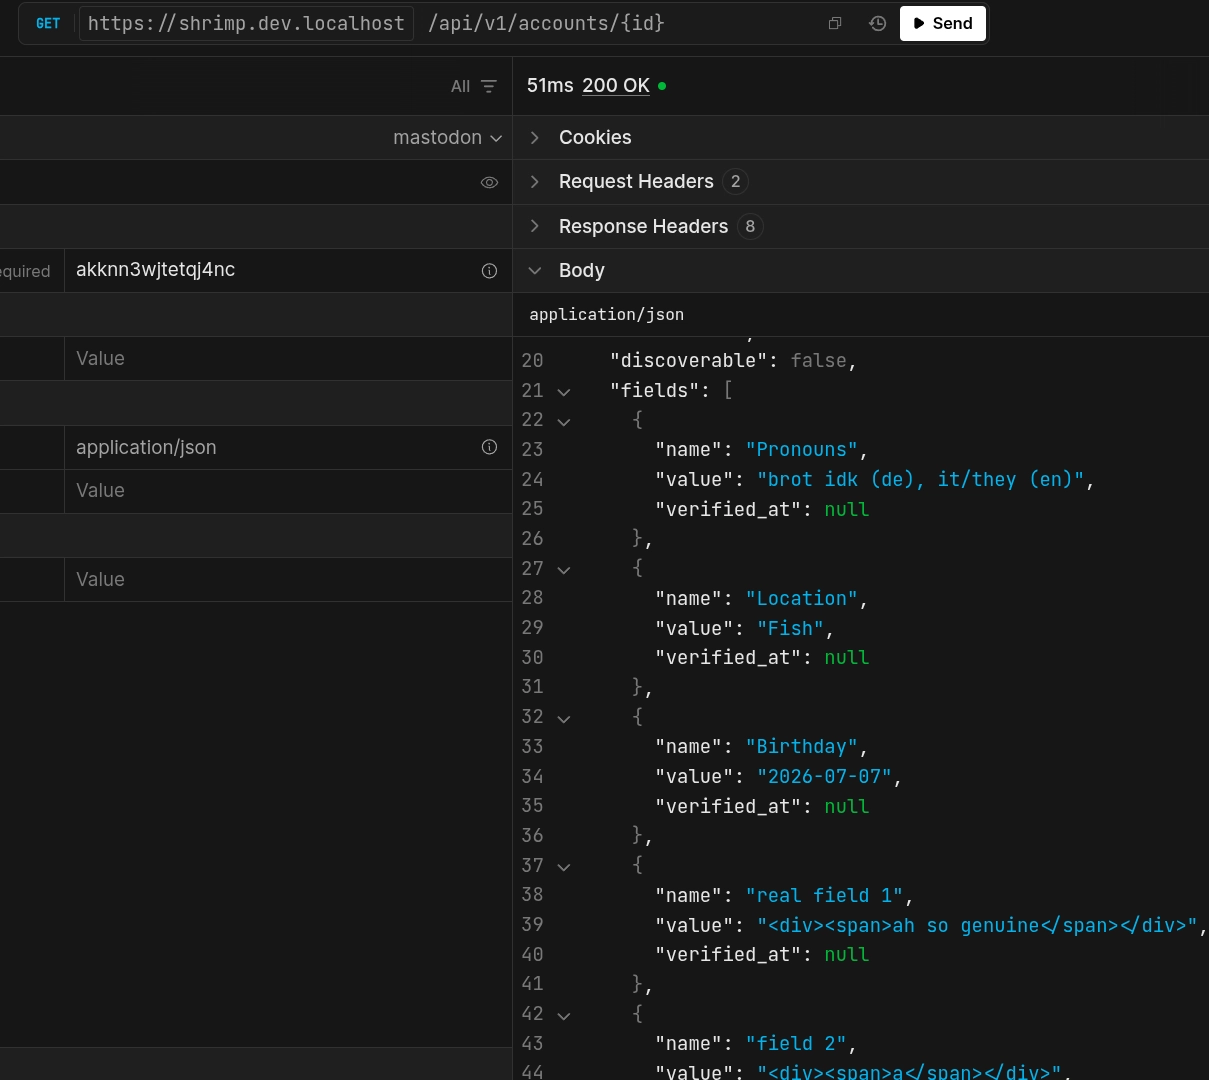Image resolution: width=1209 pixels, height=1080 pixels.
Task: Click the "Pronouns" name value
Action: (x=802, y=449)
